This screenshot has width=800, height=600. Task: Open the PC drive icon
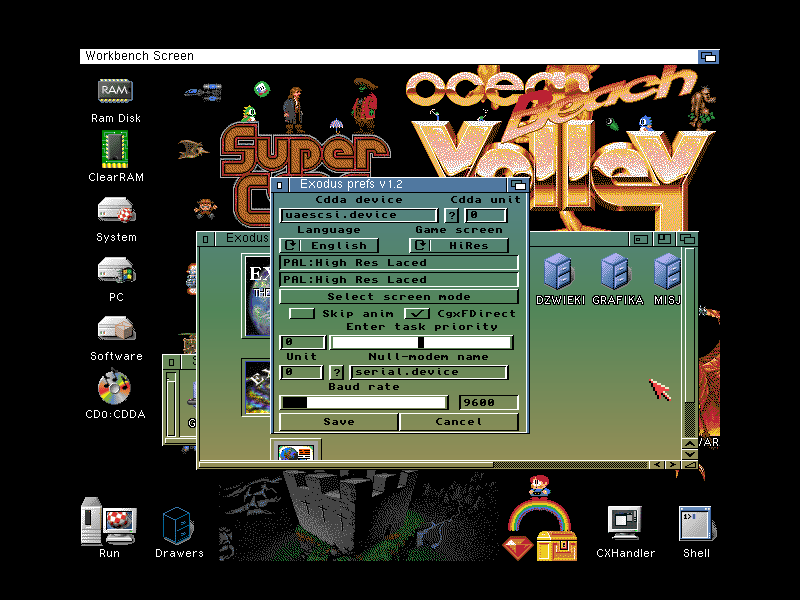[116, 269]
